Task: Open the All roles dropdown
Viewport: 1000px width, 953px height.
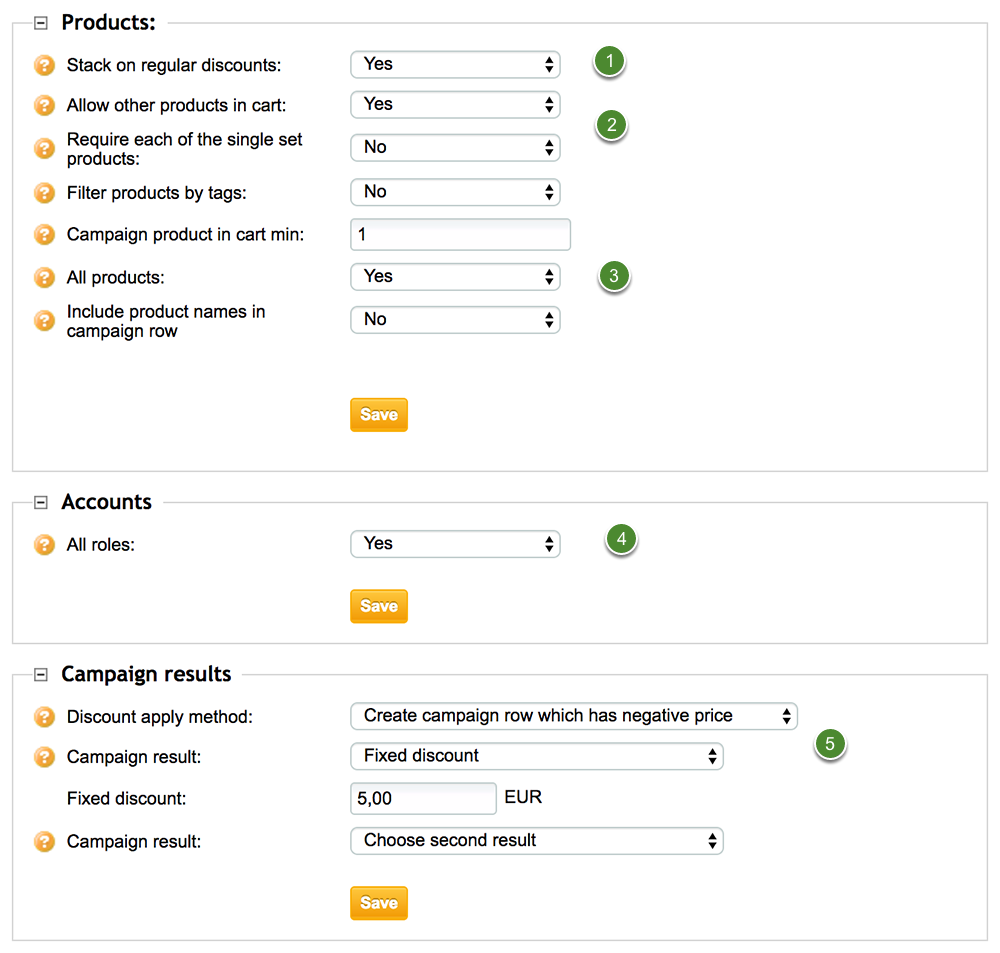Action: tap(455, 544)
